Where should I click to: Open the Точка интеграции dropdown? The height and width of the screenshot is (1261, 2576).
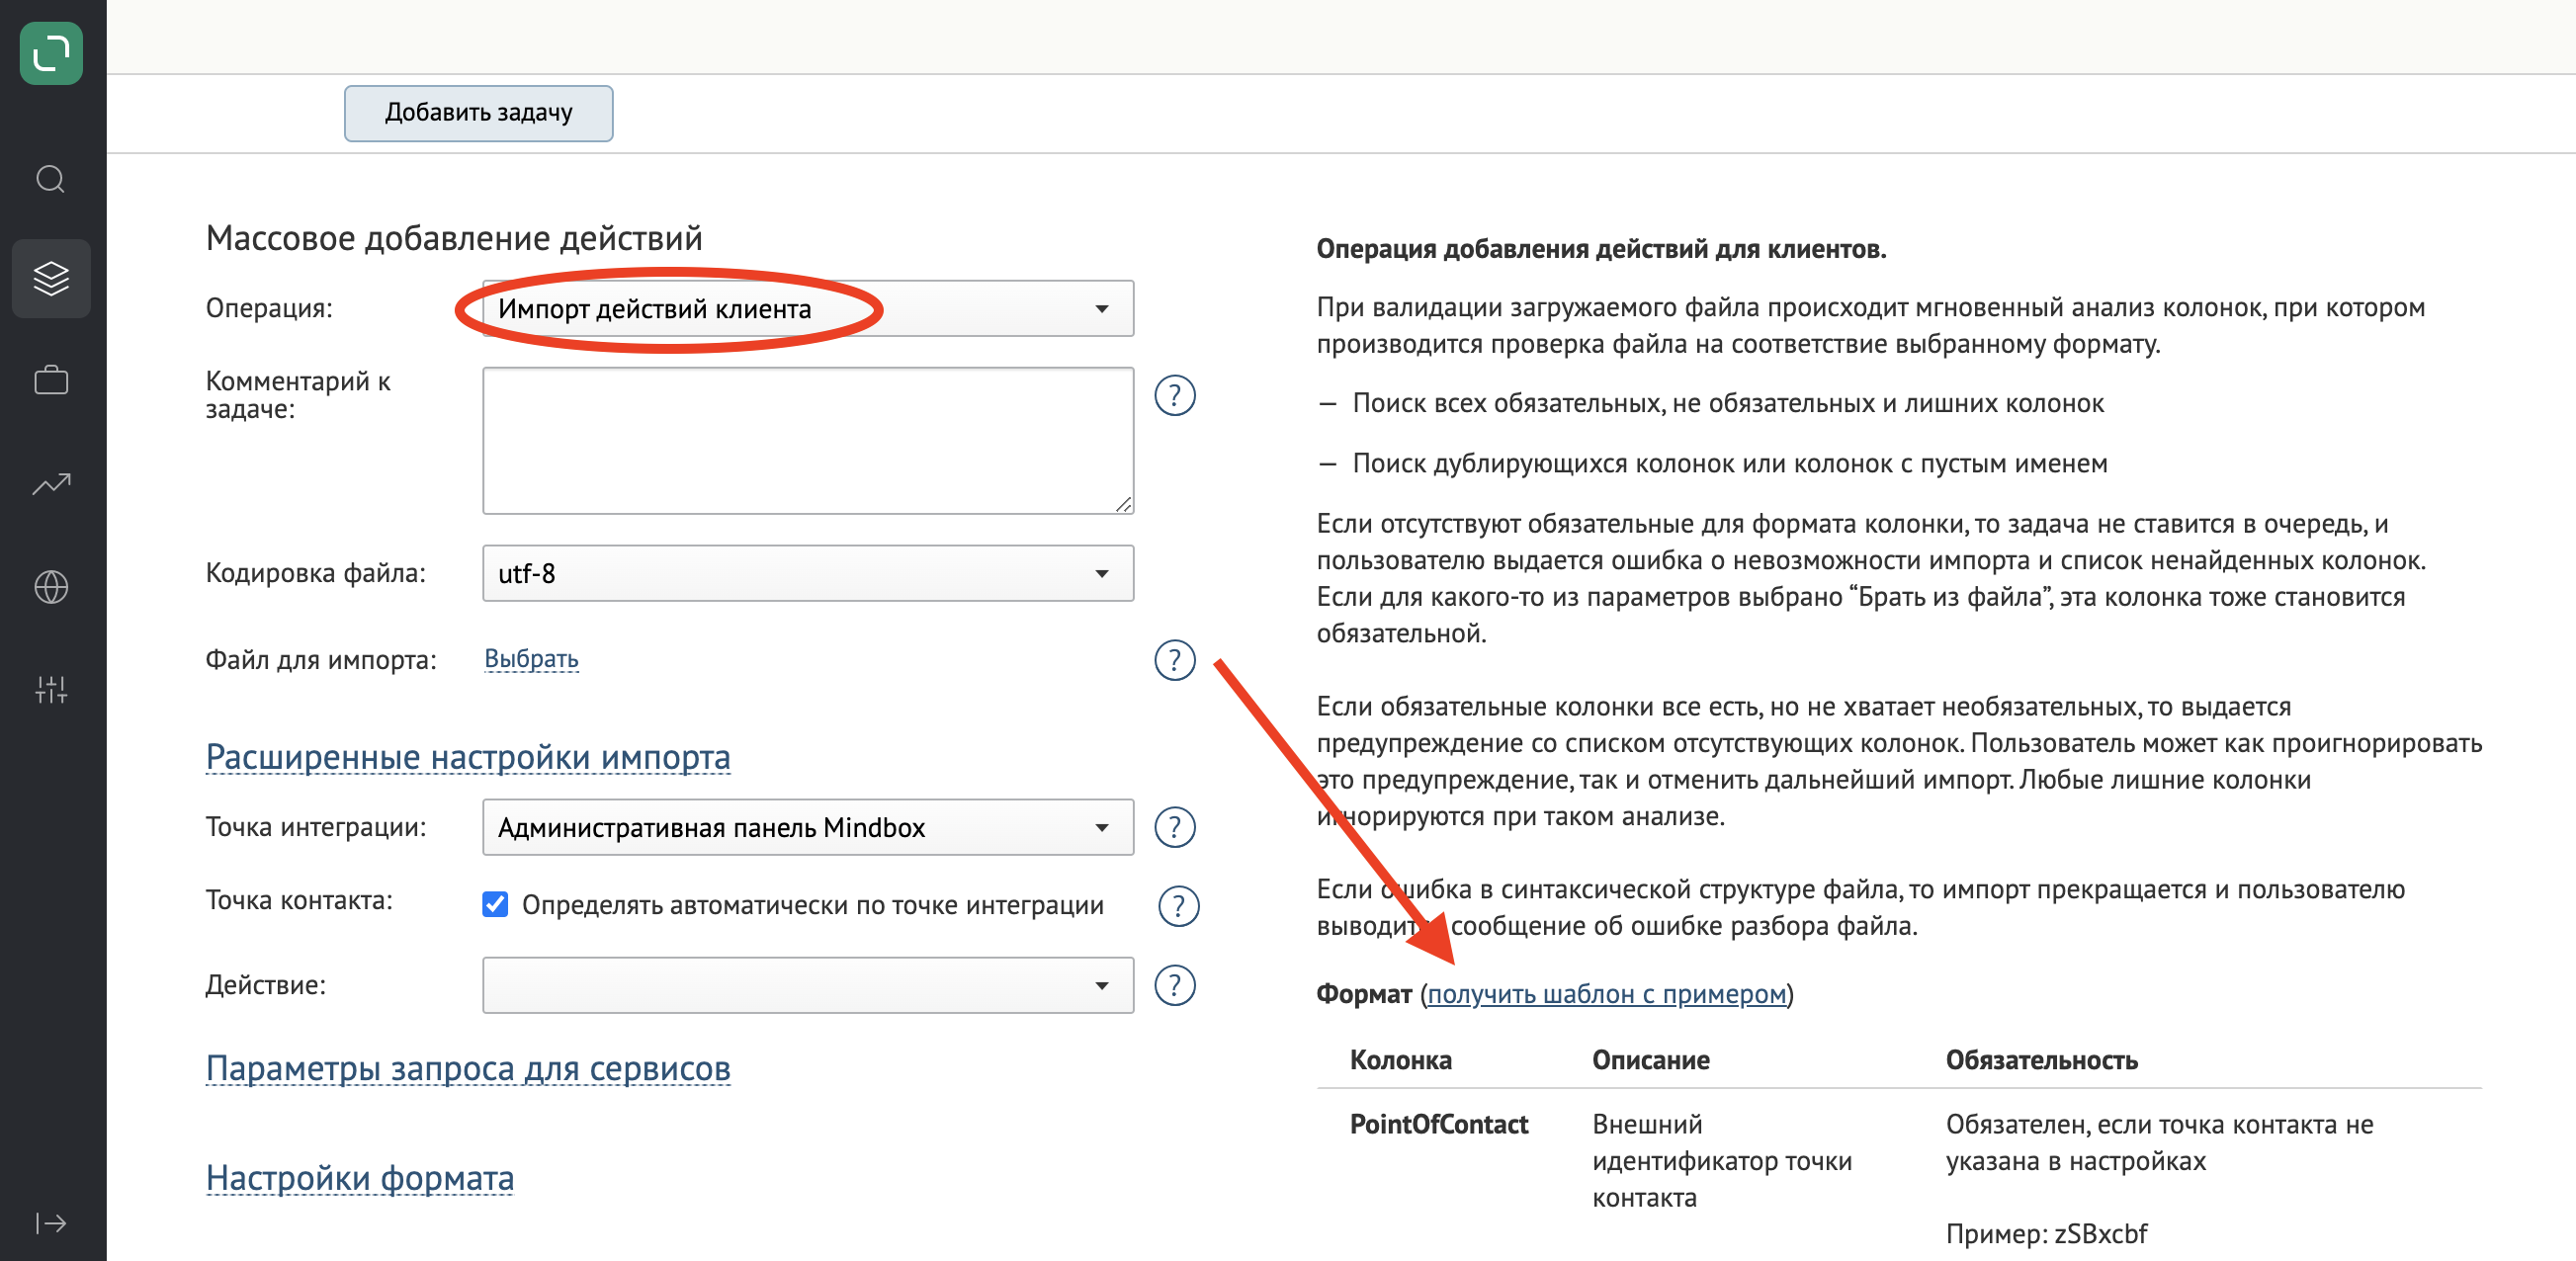pyautogui.click(x=808, y=827)
